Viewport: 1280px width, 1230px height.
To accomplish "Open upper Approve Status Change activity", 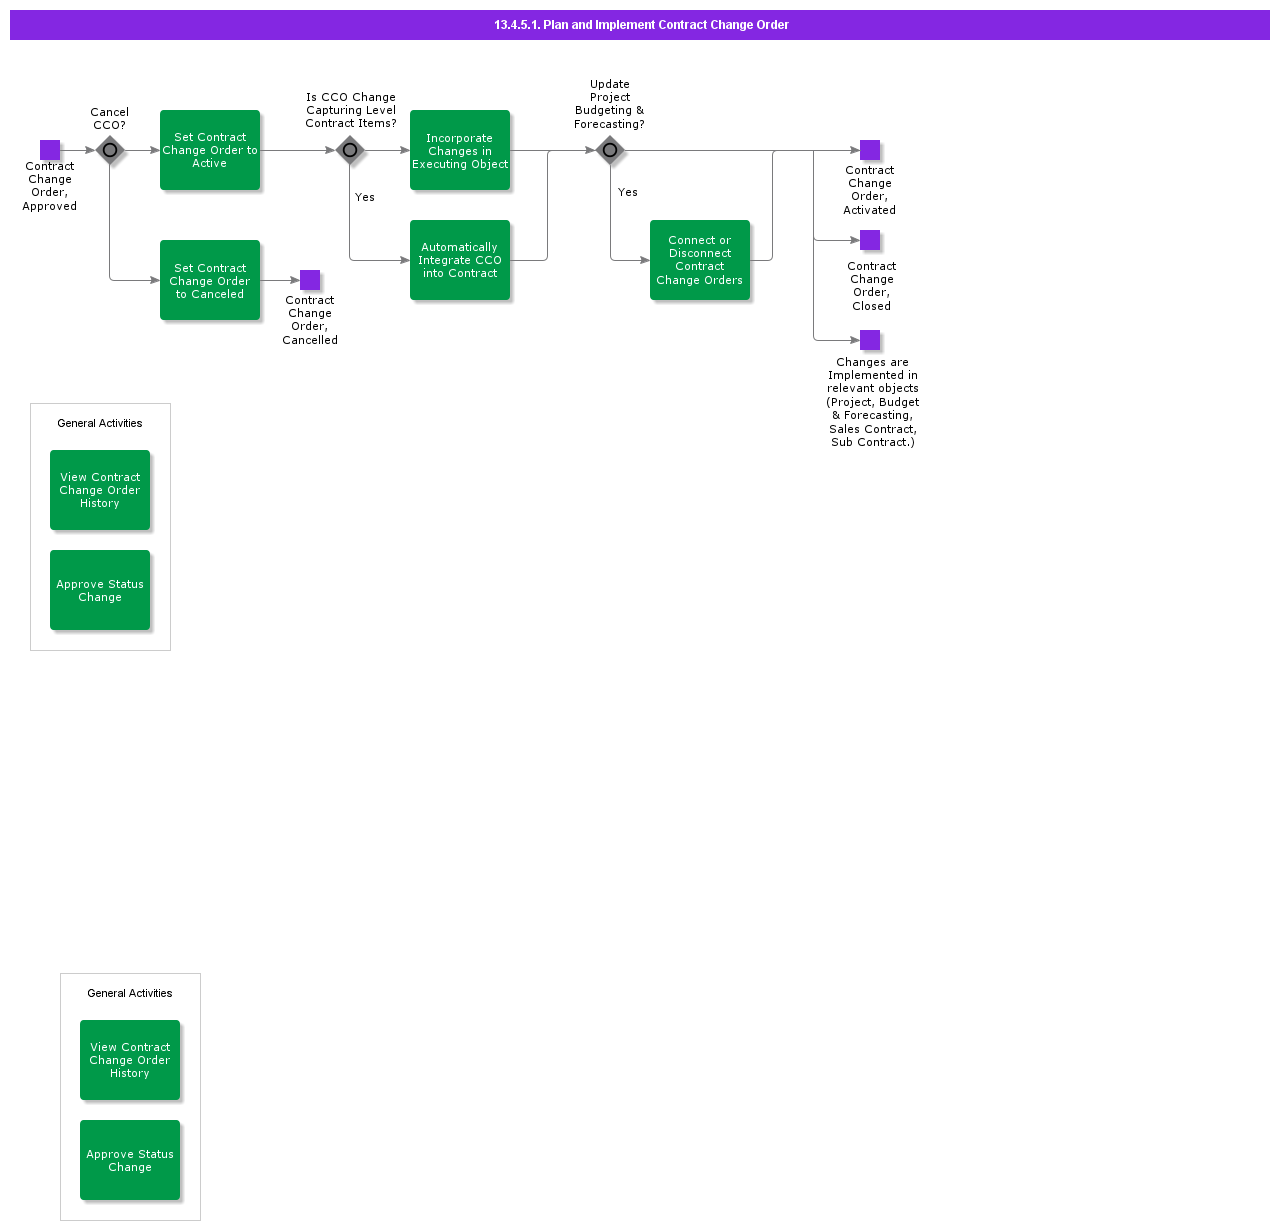I will pos(100,590).
